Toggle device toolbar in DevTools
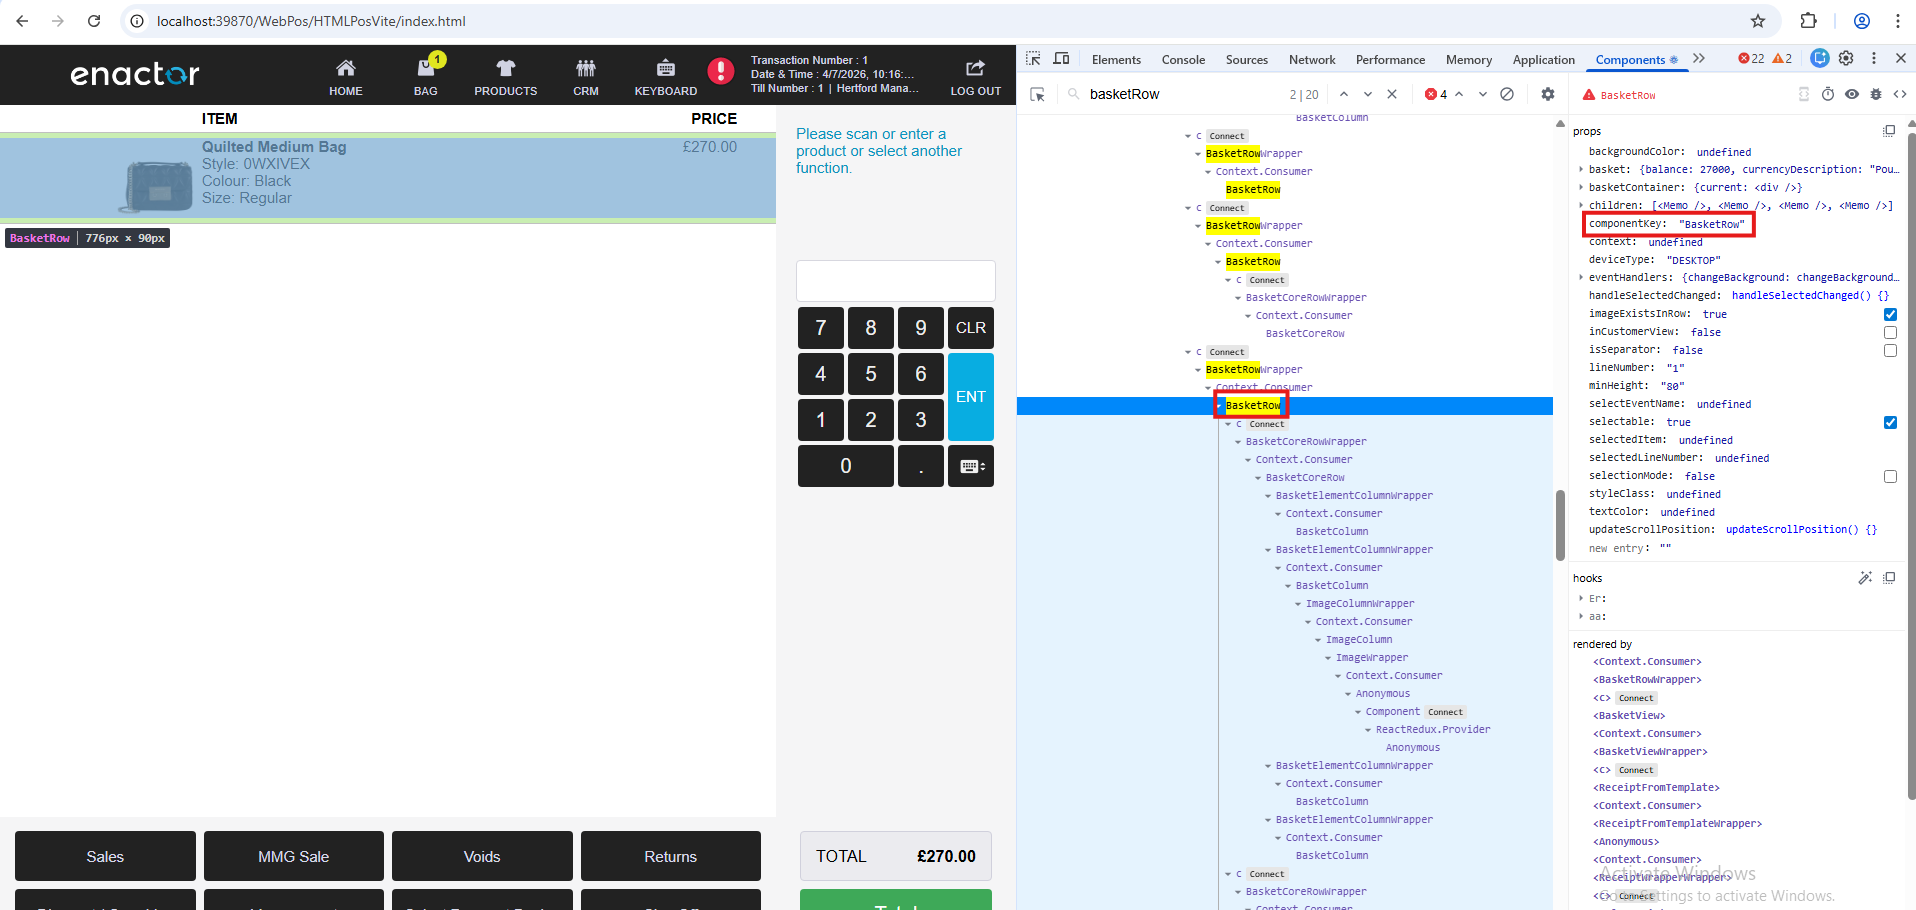Image resolution: width=1916 pixels, height=910 pixels. pos(1061,59)
